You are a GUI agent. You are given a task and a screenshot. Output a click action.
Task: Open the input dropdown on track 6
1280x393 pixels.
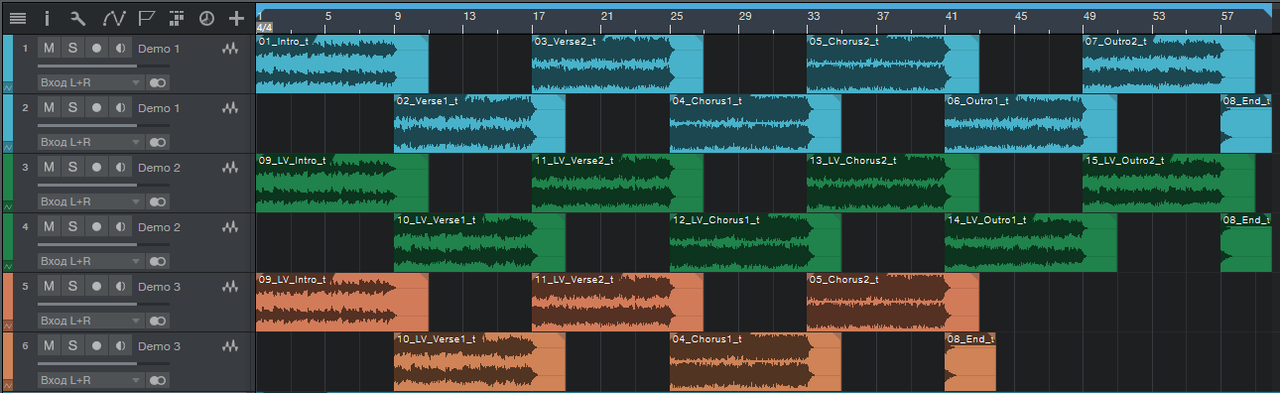[x=91, y=381]
